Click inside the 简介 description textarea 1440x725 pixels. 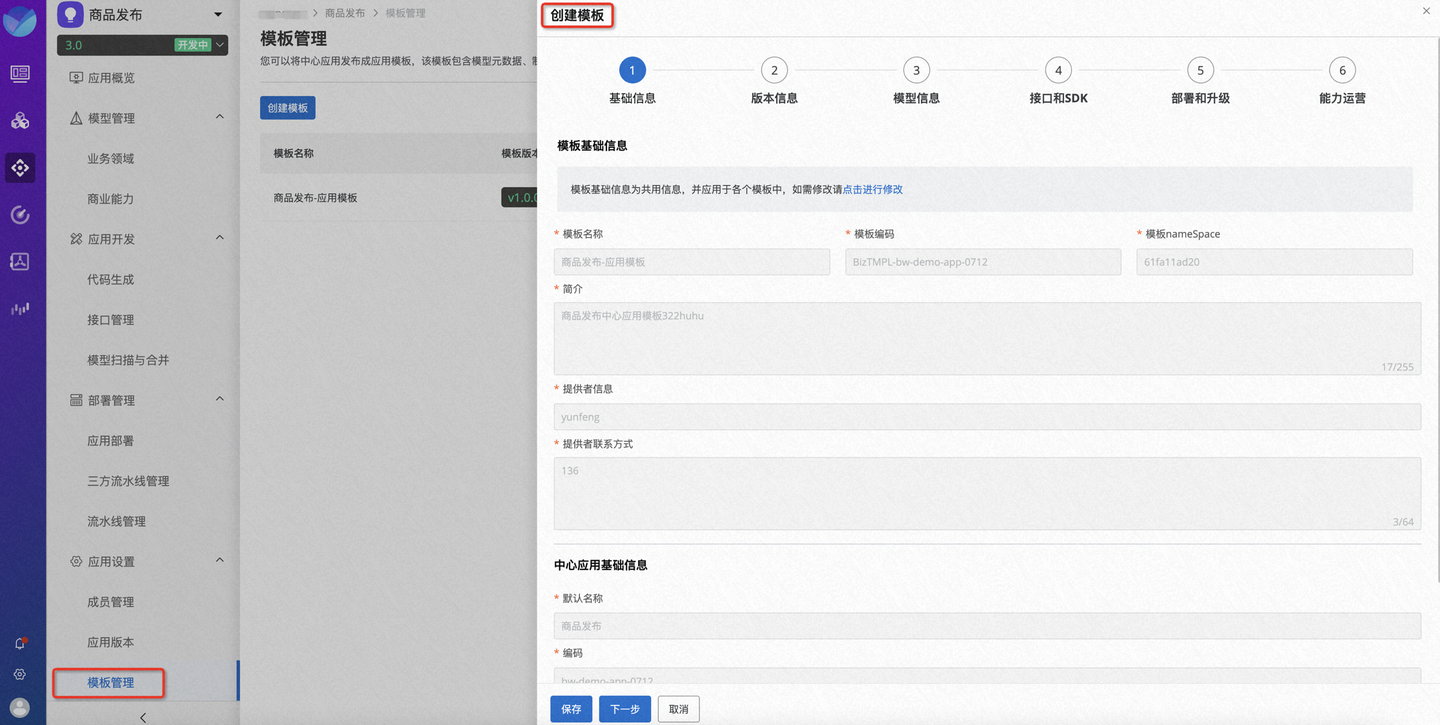[985, 335]
